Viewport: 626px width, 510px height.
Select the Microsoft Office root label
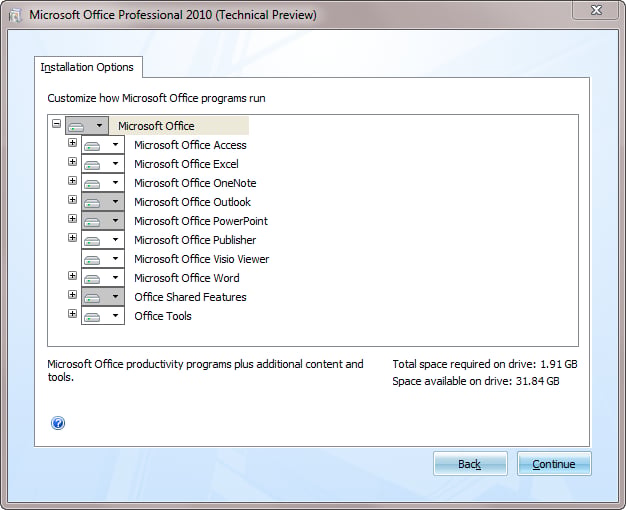coord(156,126)
